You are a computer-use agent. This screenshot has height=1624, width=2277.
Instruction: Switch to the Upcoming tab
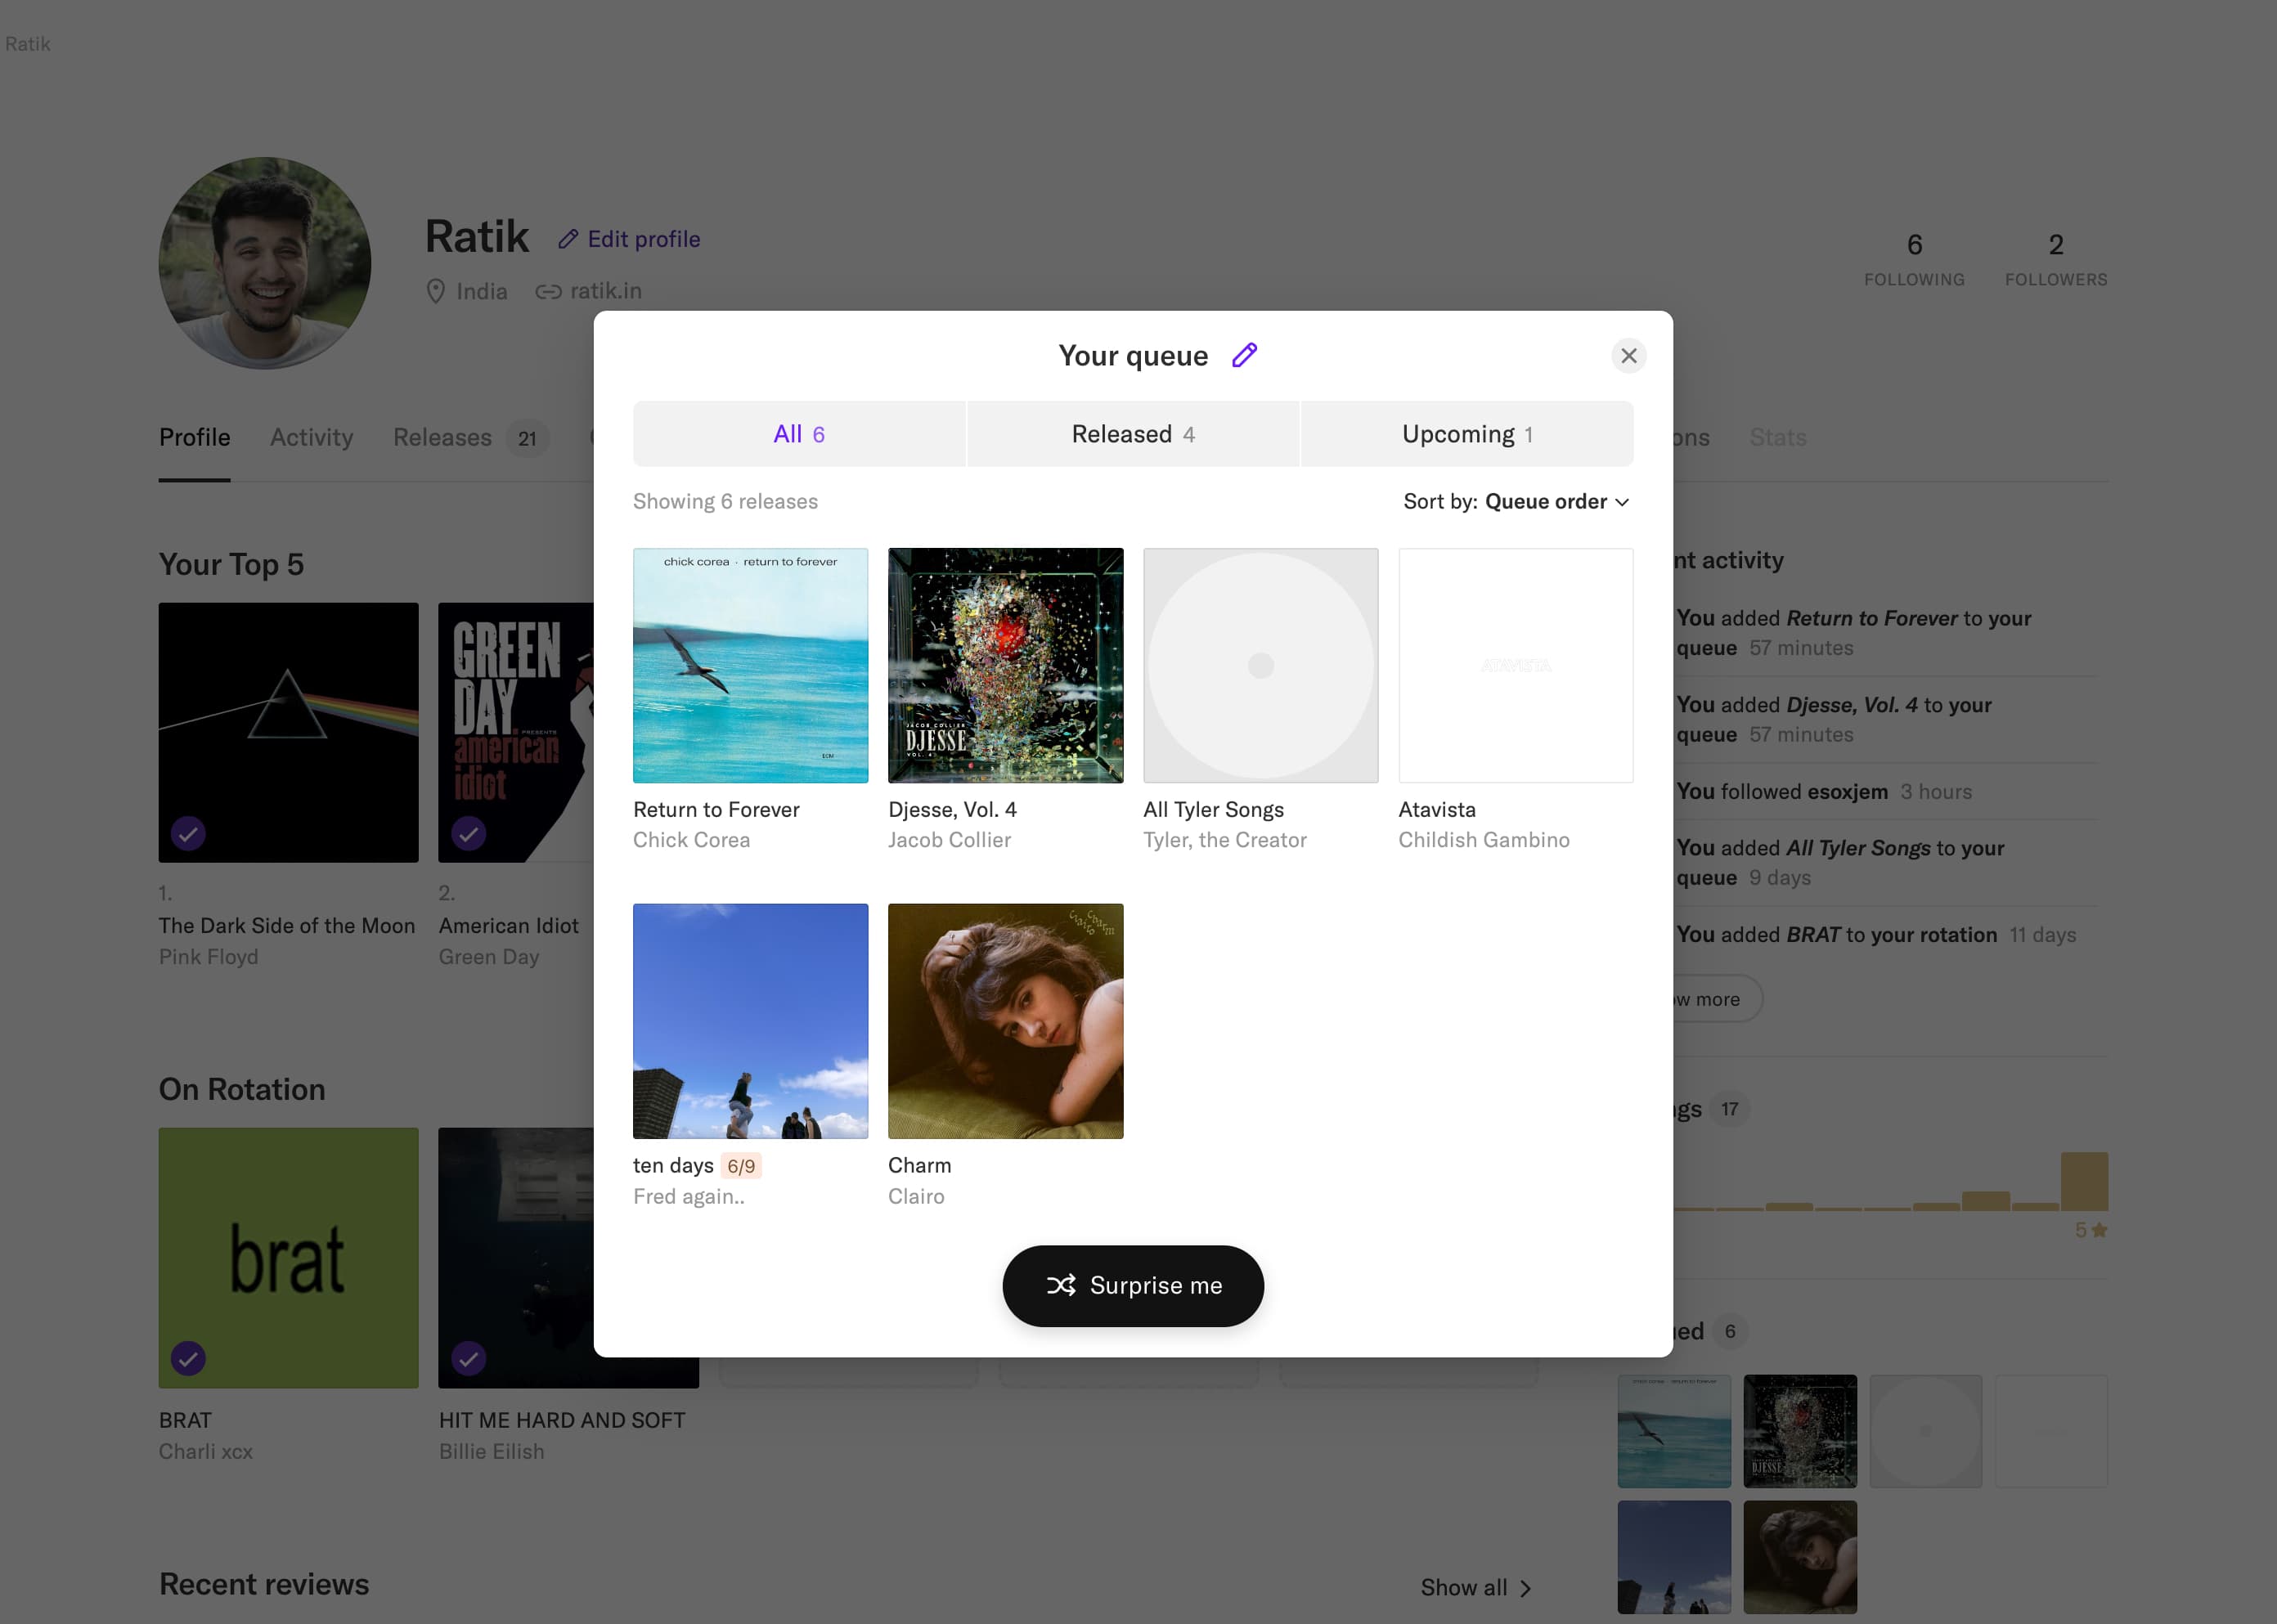pos(1466,433)
